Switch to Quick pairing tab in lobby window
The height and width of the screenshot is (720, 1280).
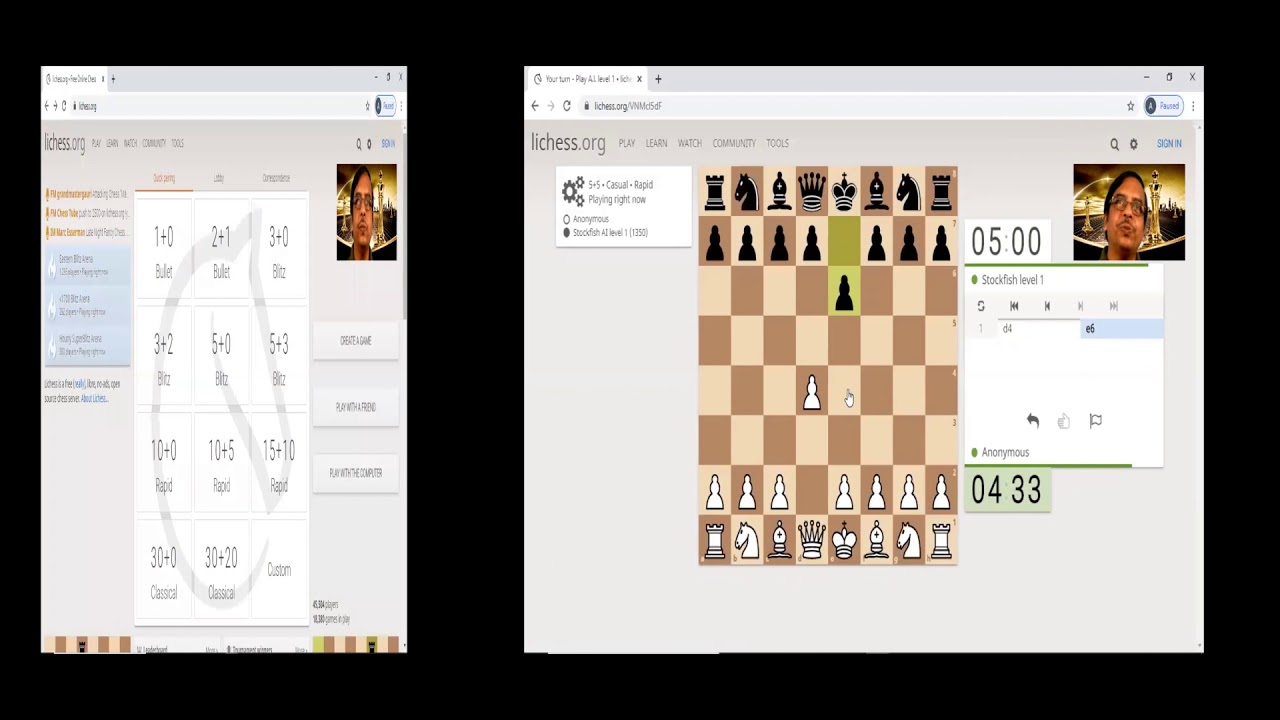[164, 179]
